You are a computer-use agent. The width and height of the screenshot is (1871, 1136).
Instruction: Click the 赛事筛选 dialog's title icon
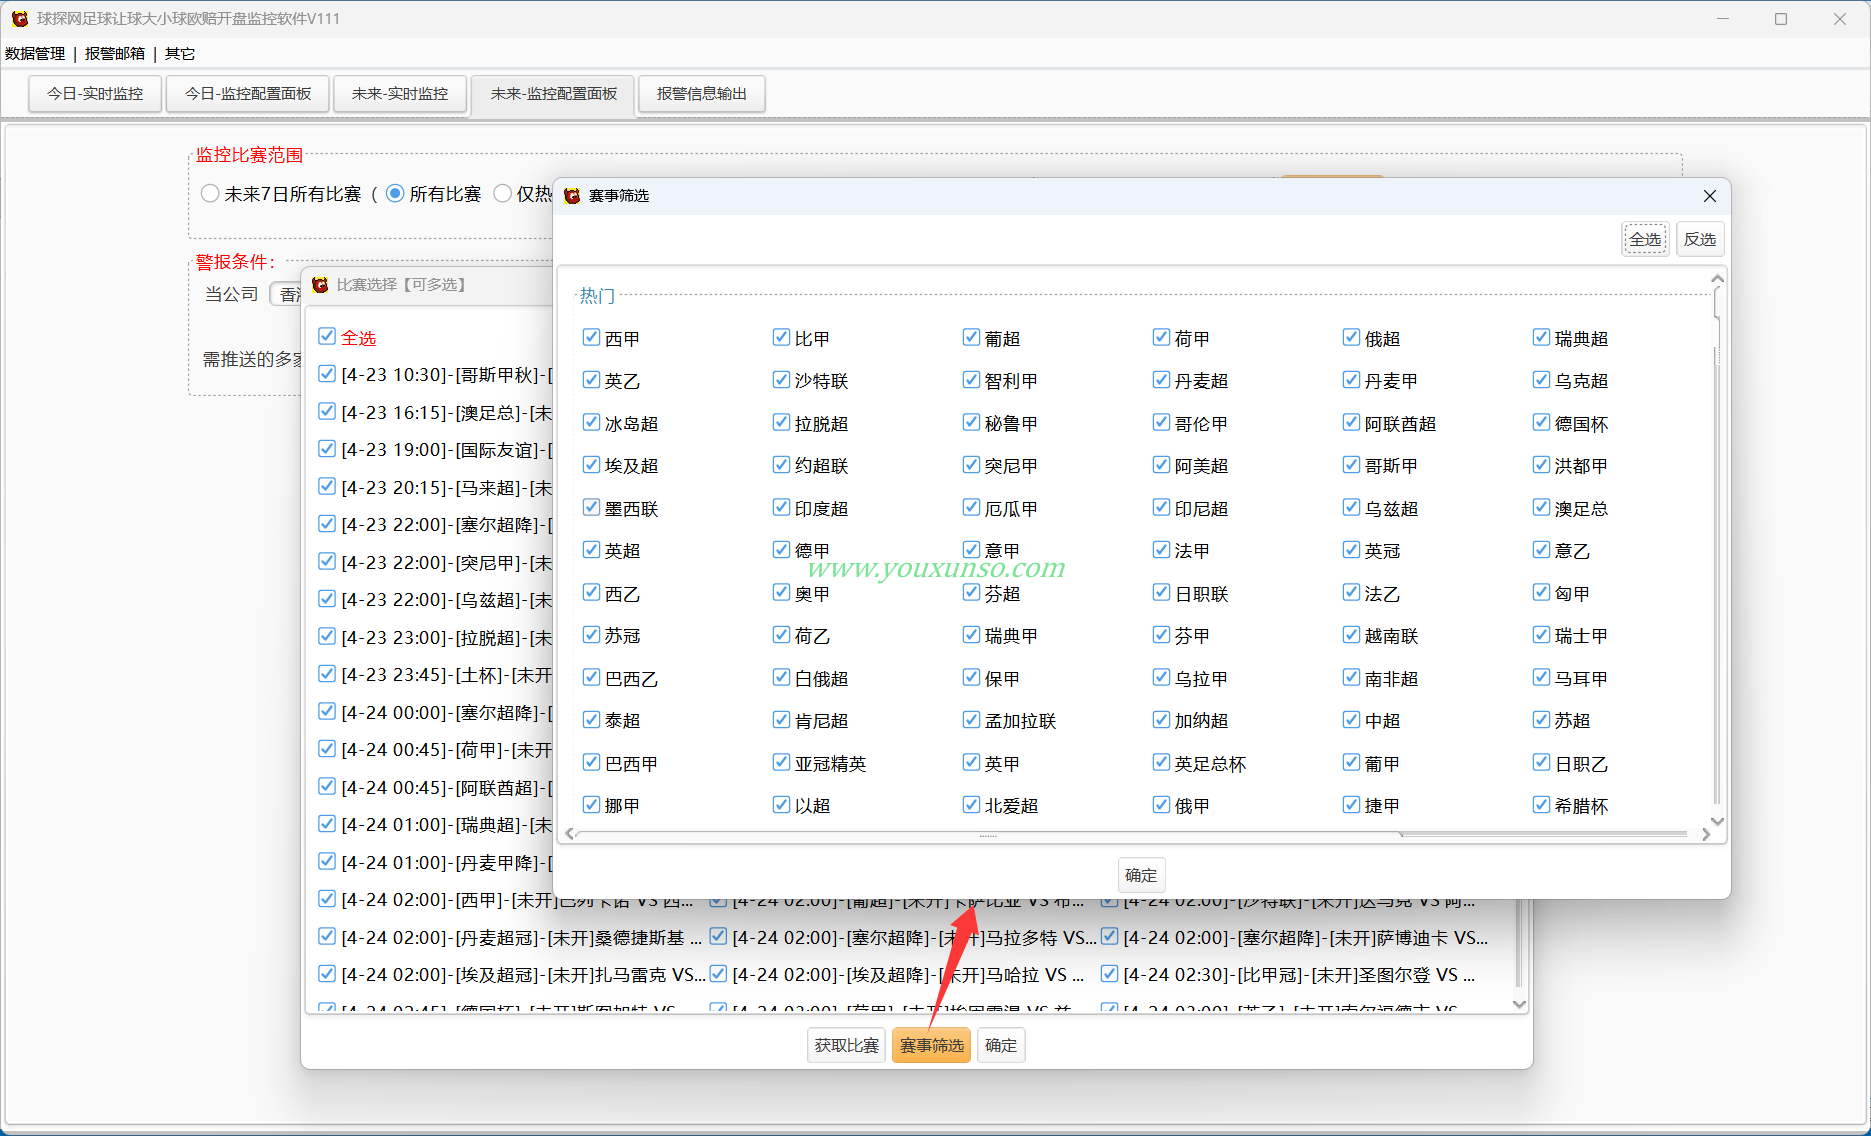(572, 196)
